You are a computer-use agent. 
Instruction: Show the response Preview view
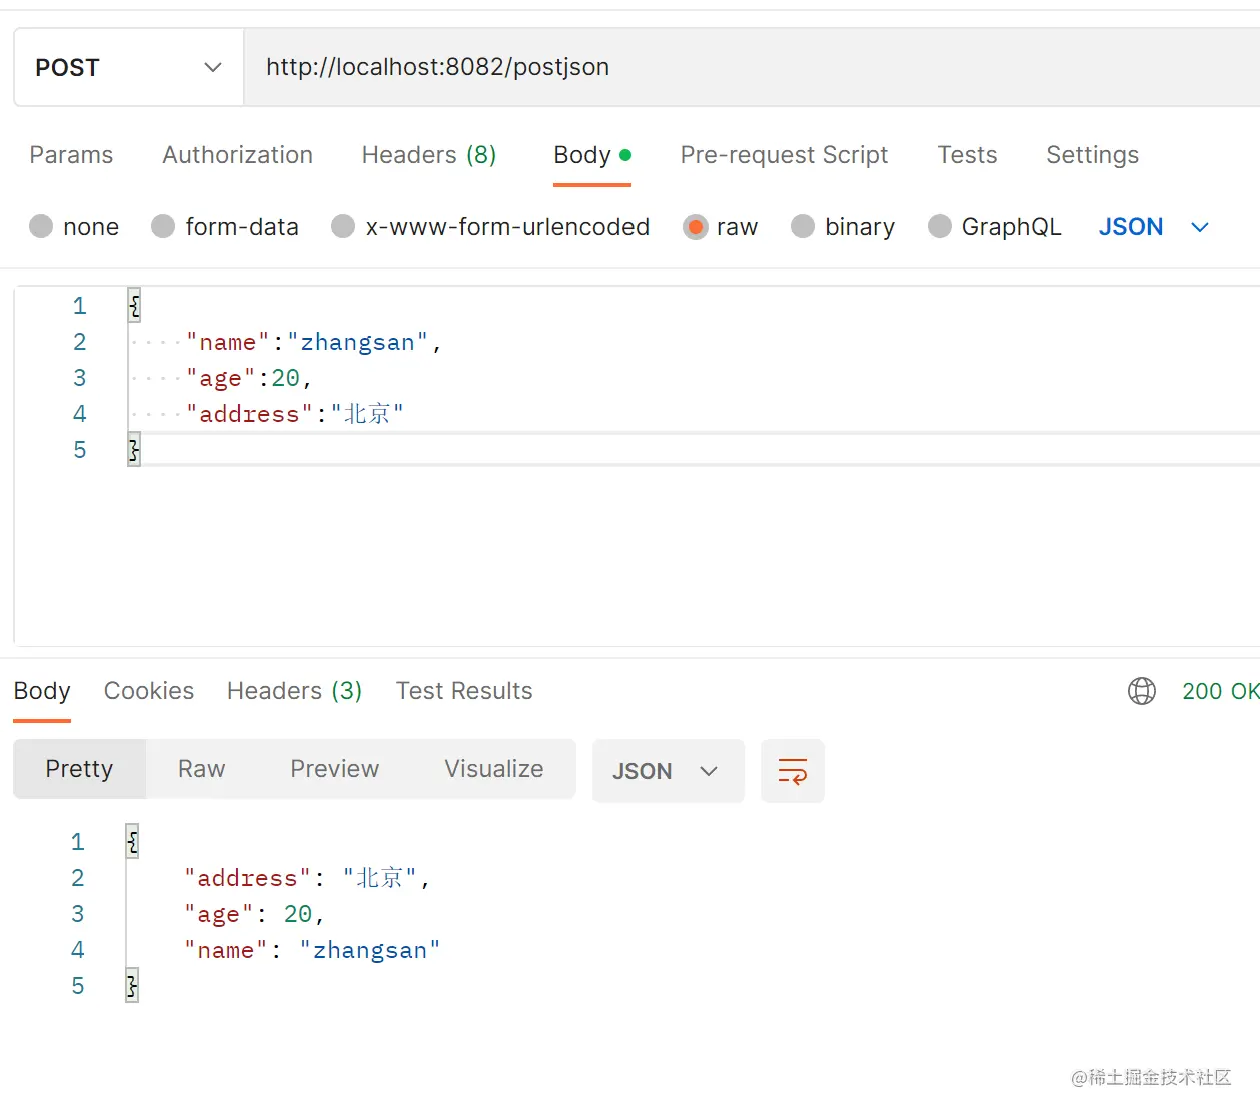(334, 769)
